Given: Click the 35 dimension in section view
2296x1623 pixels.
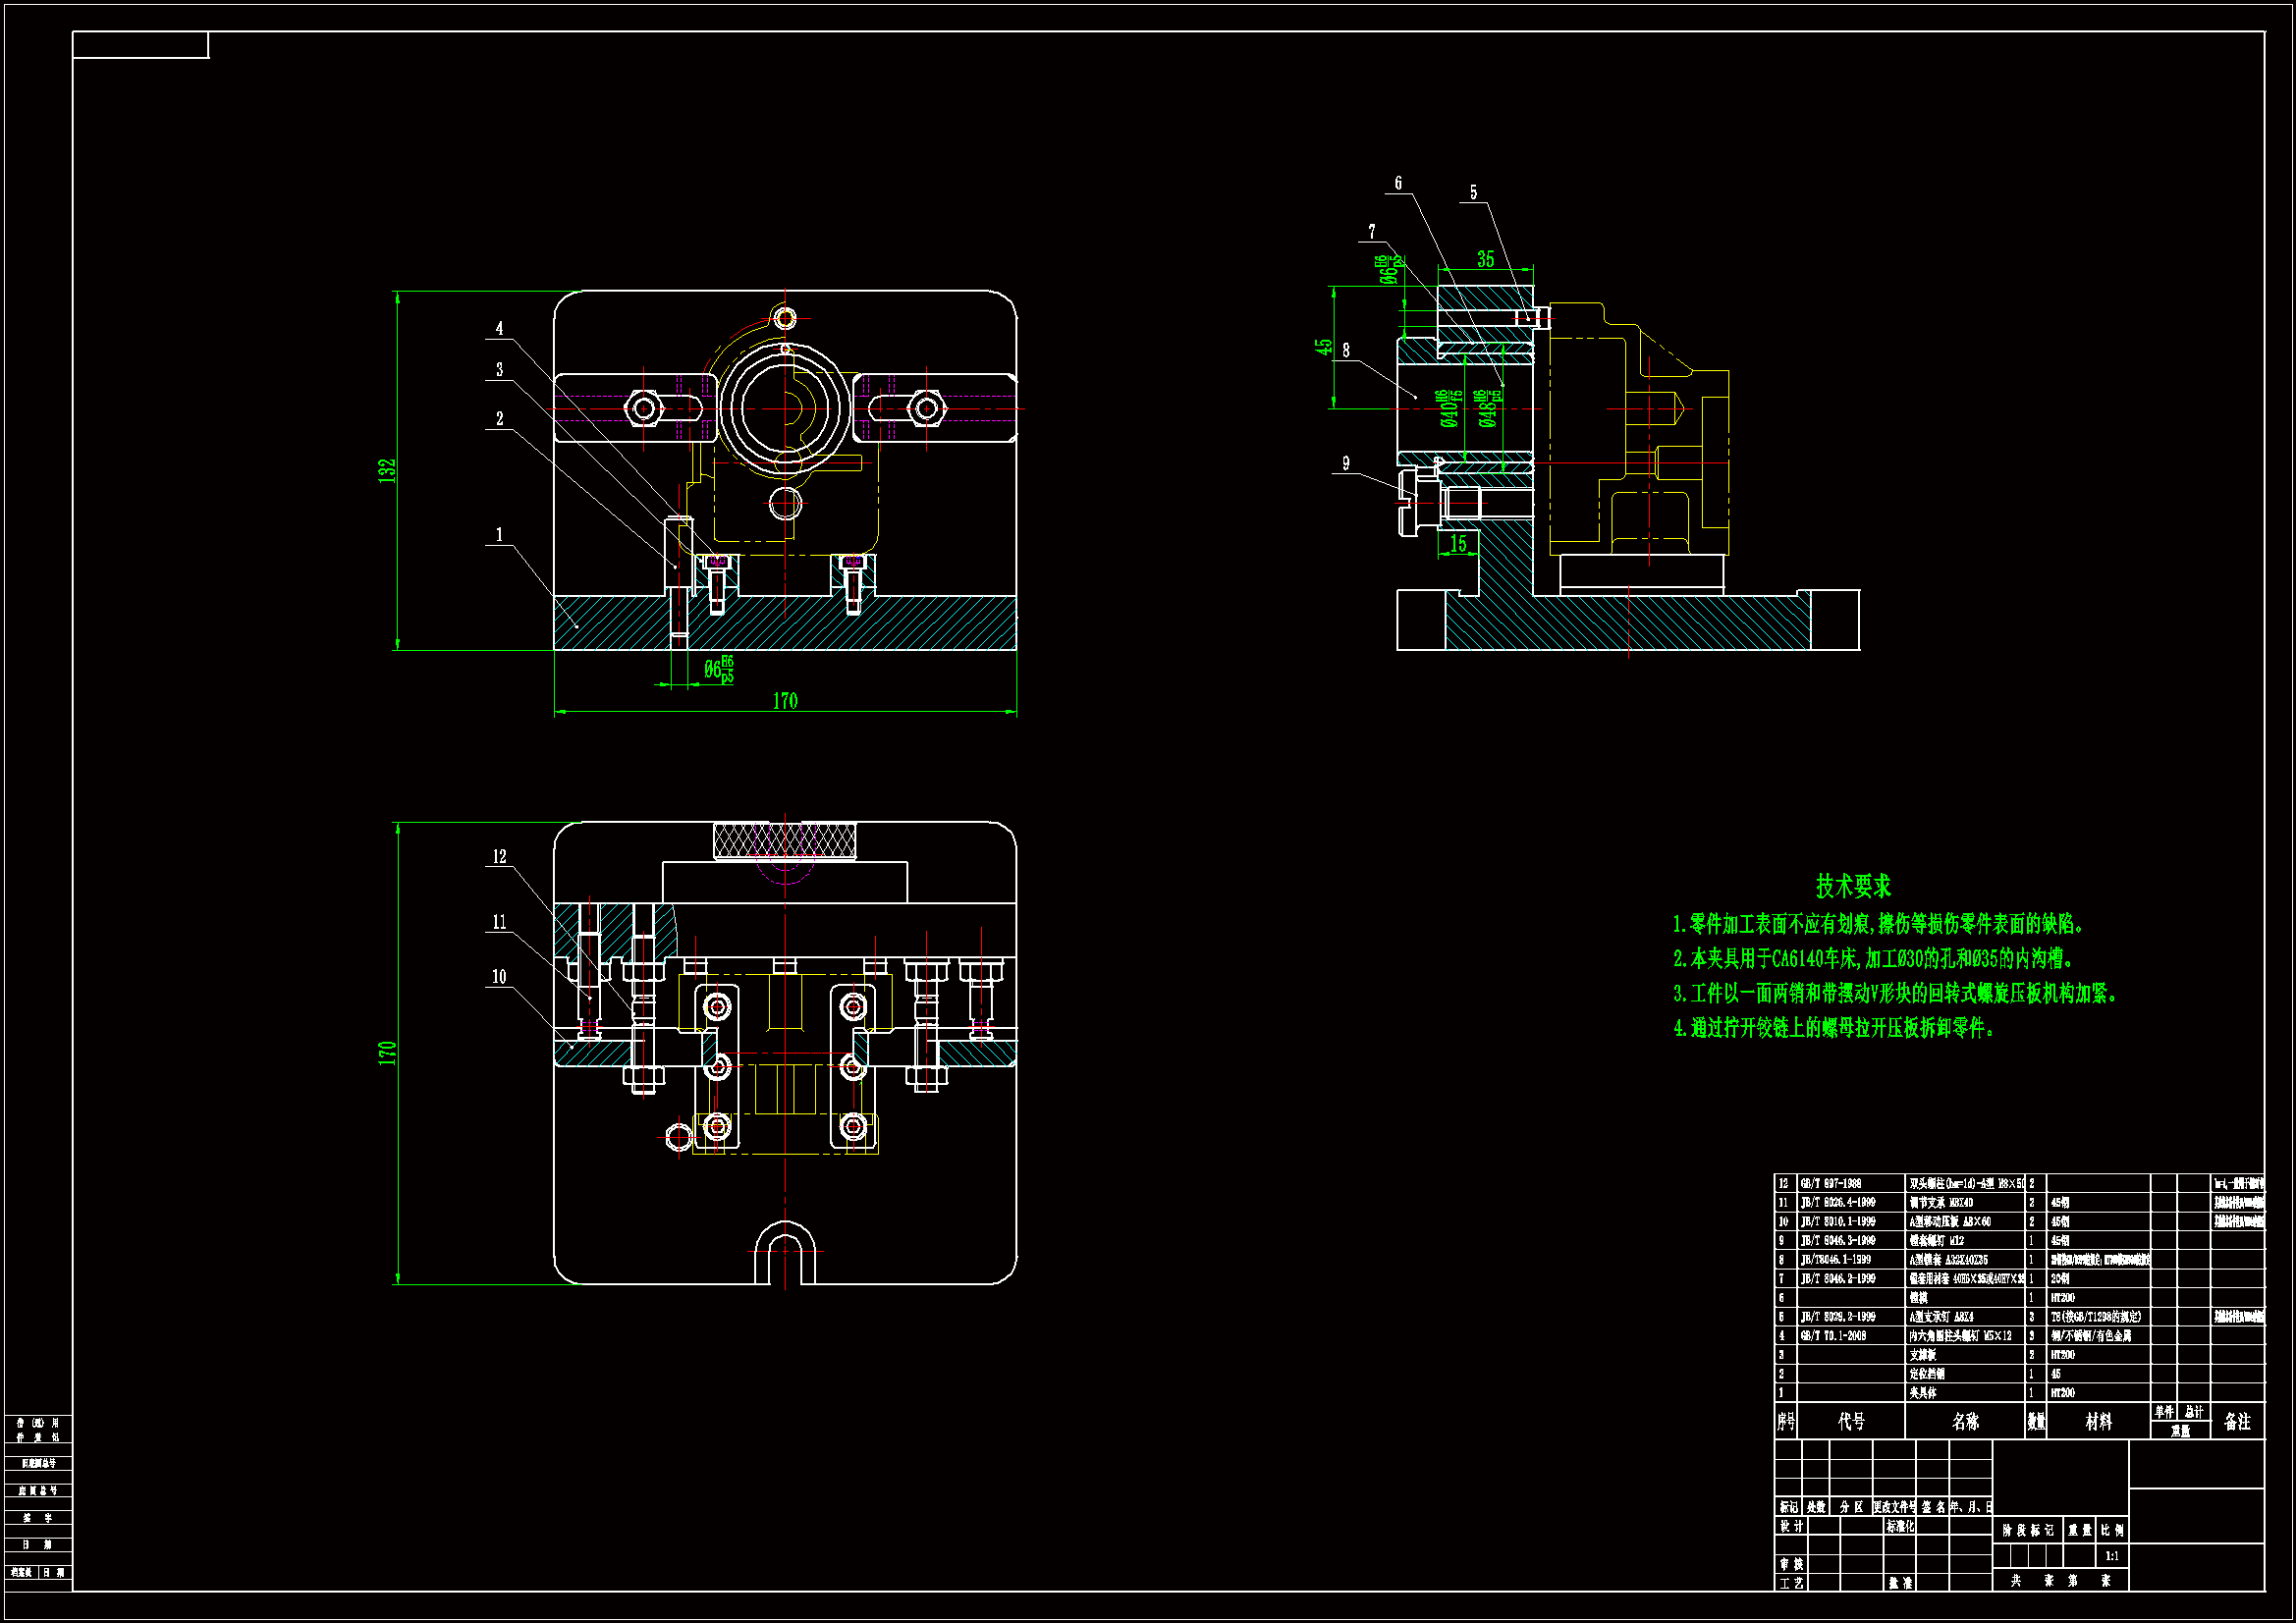Looking at the screenshot, I should click(1486, 259).
